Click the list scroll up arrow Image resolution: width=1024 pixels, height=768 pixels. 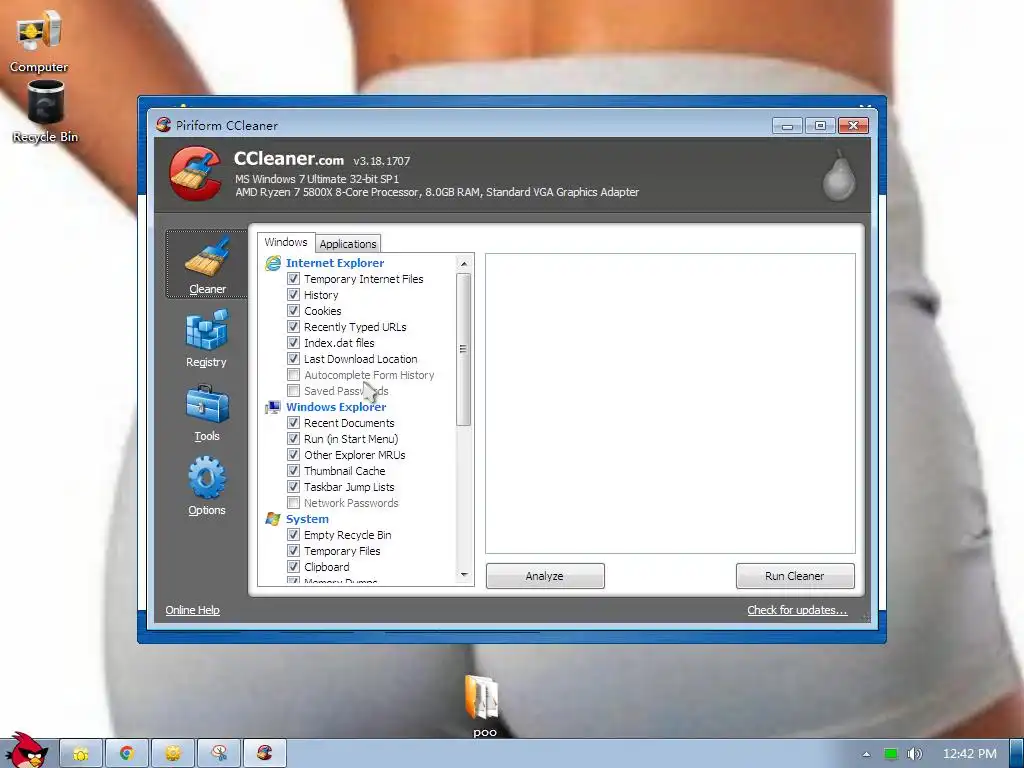coord(464,264)
